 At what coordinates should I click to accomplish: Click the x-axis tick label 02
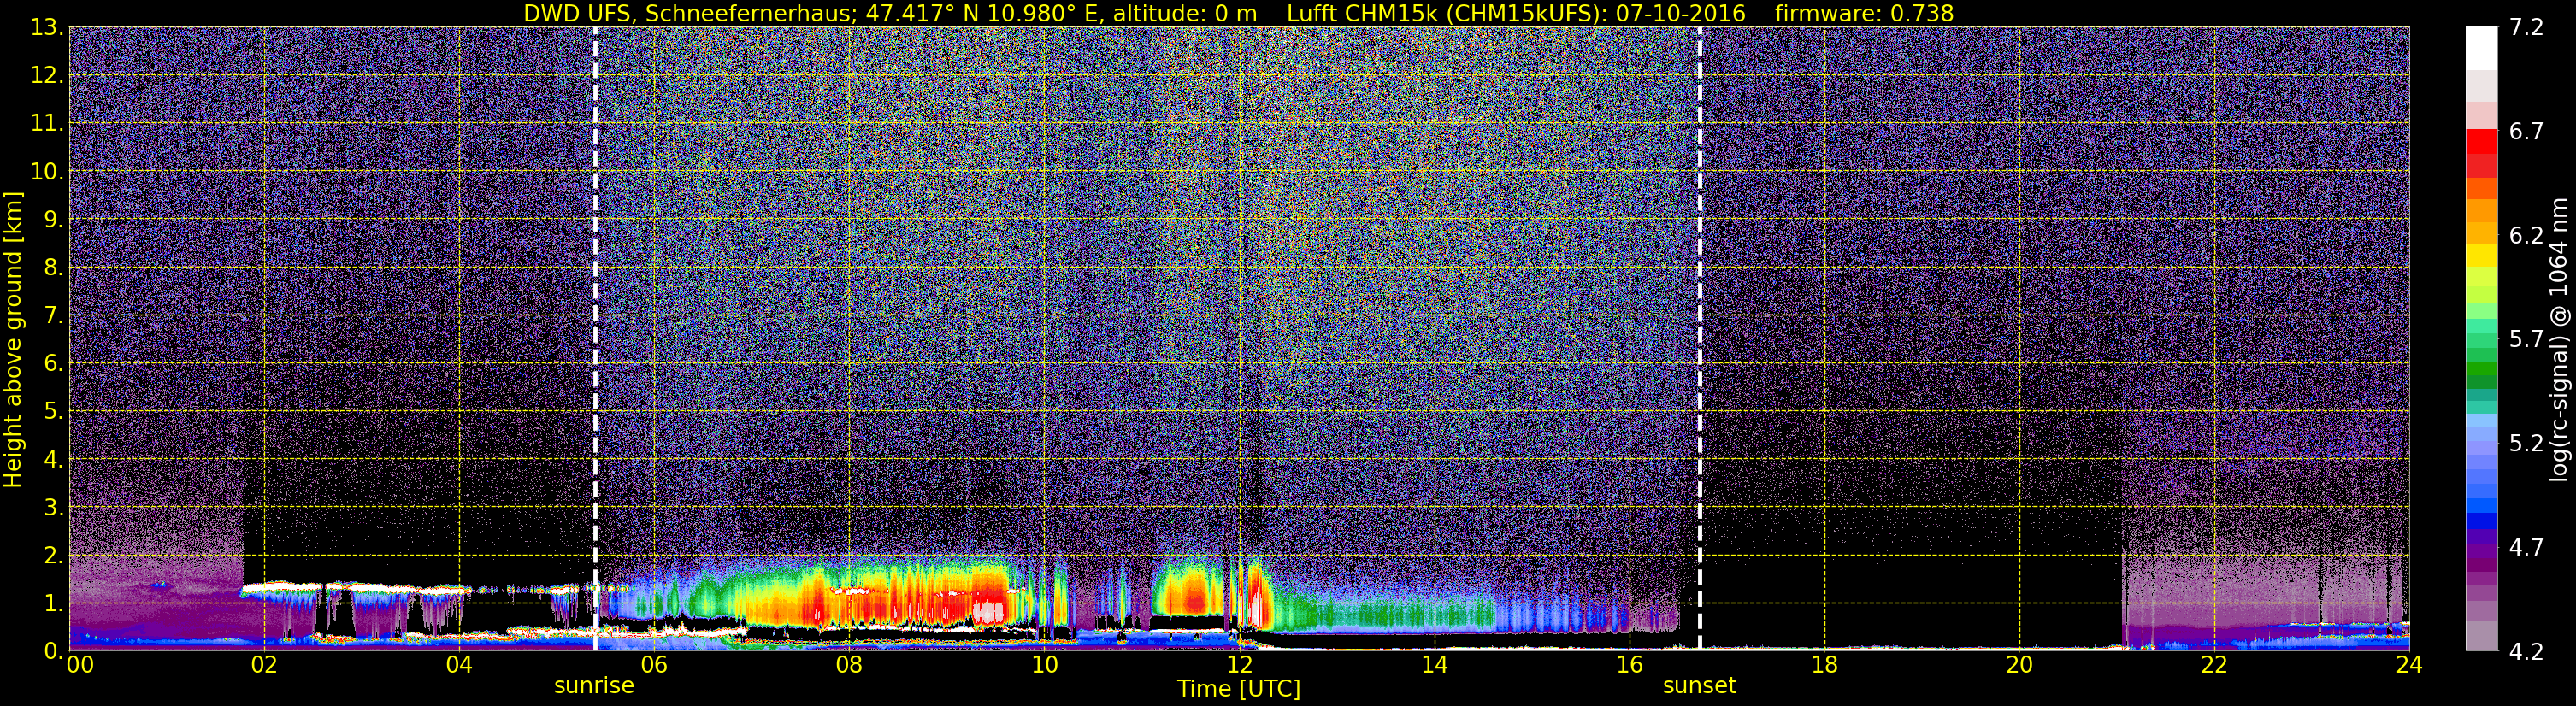coord(264,665)
